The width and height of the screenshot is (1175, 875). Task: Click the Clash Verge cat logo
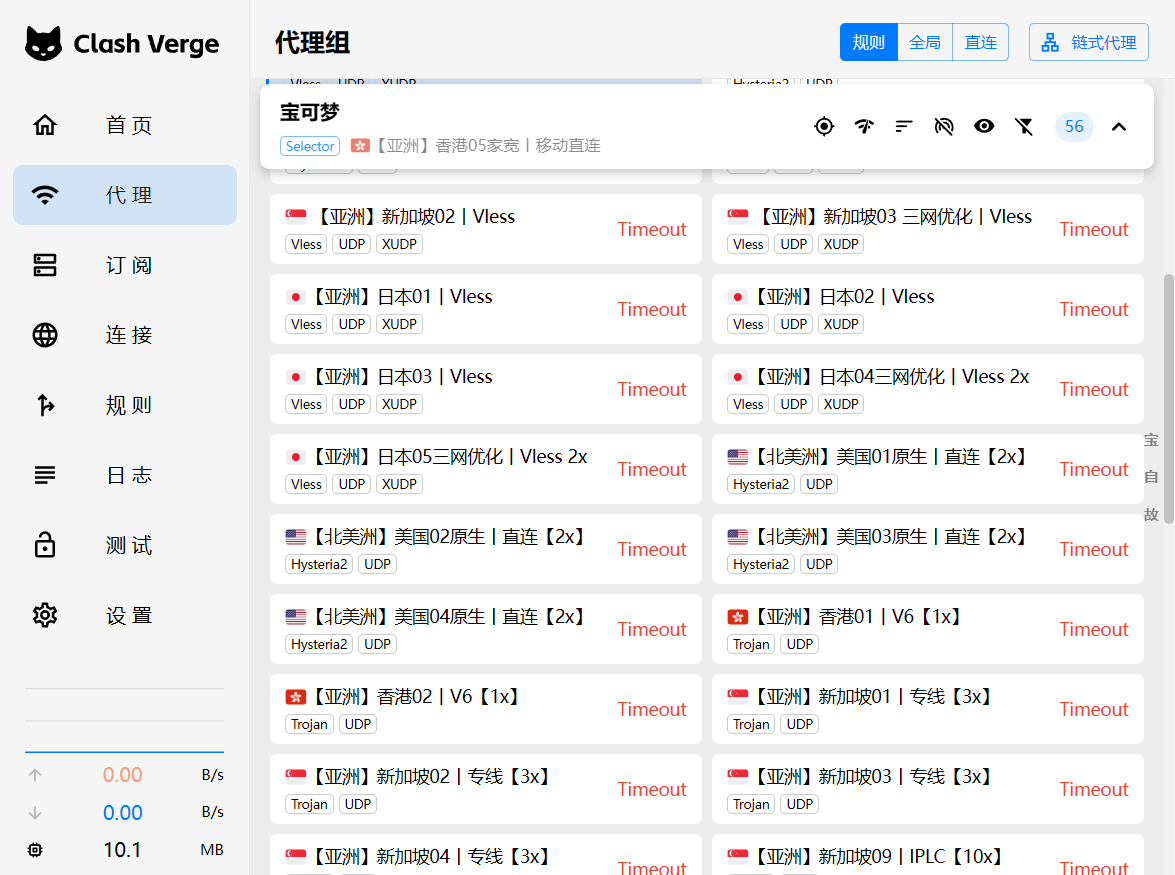(43, 43)
